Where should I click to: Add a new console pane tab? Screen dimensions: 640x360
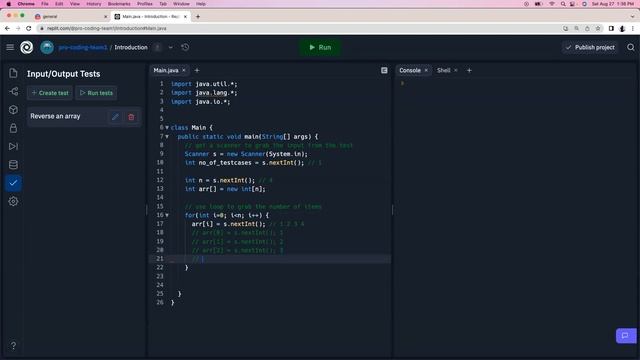point(469,70)
